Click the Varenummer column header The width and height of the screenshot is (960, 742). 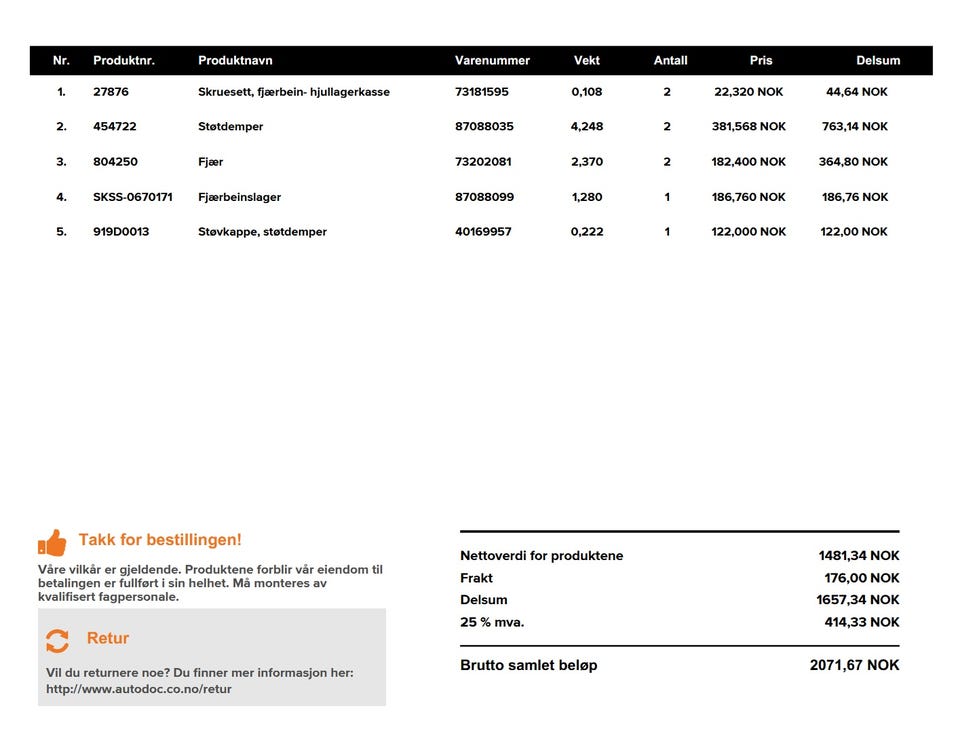[492, 61]
